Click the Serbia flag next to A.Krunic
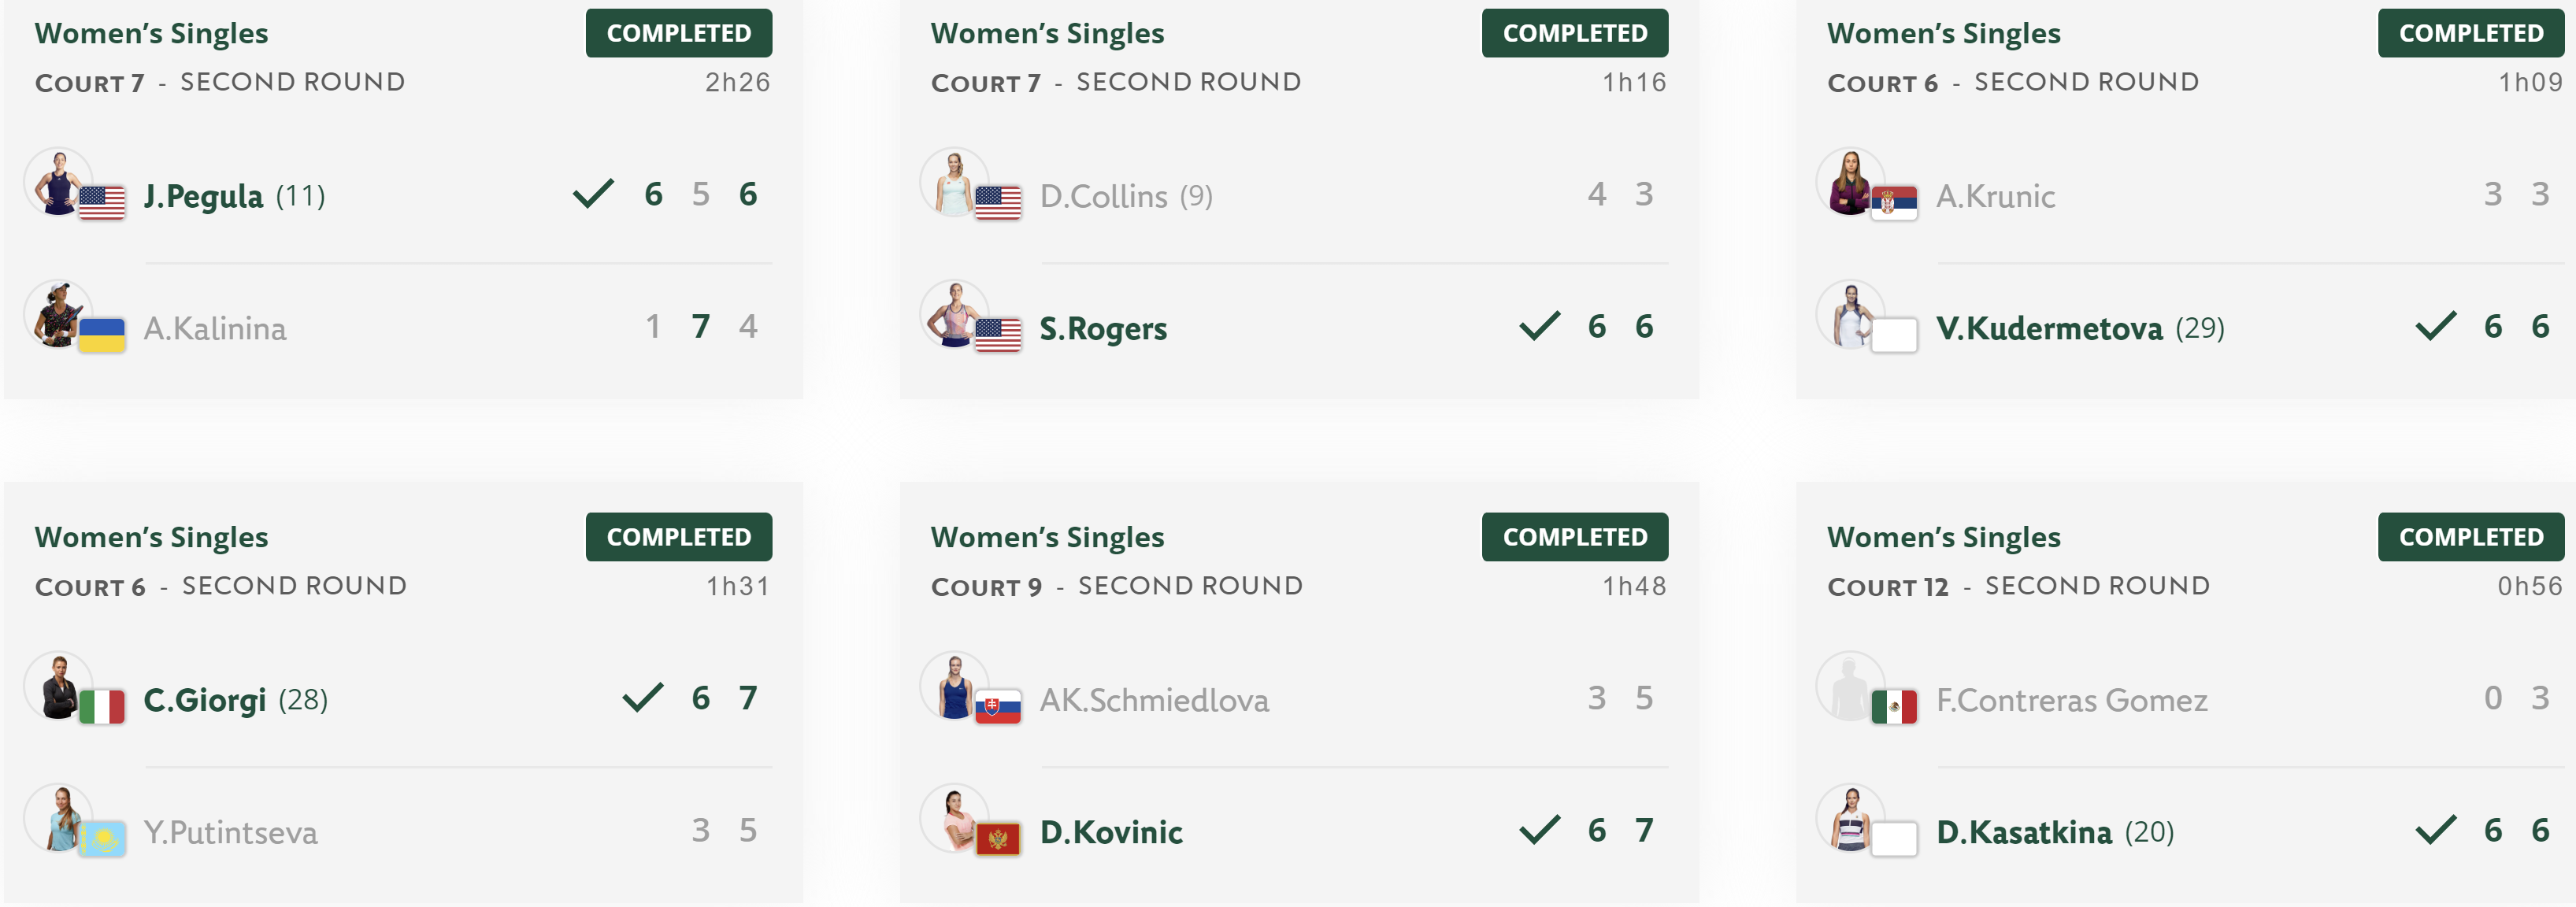Image resolution: width=2576 pixels, height=907 pixels. (x=1894, y=203)
